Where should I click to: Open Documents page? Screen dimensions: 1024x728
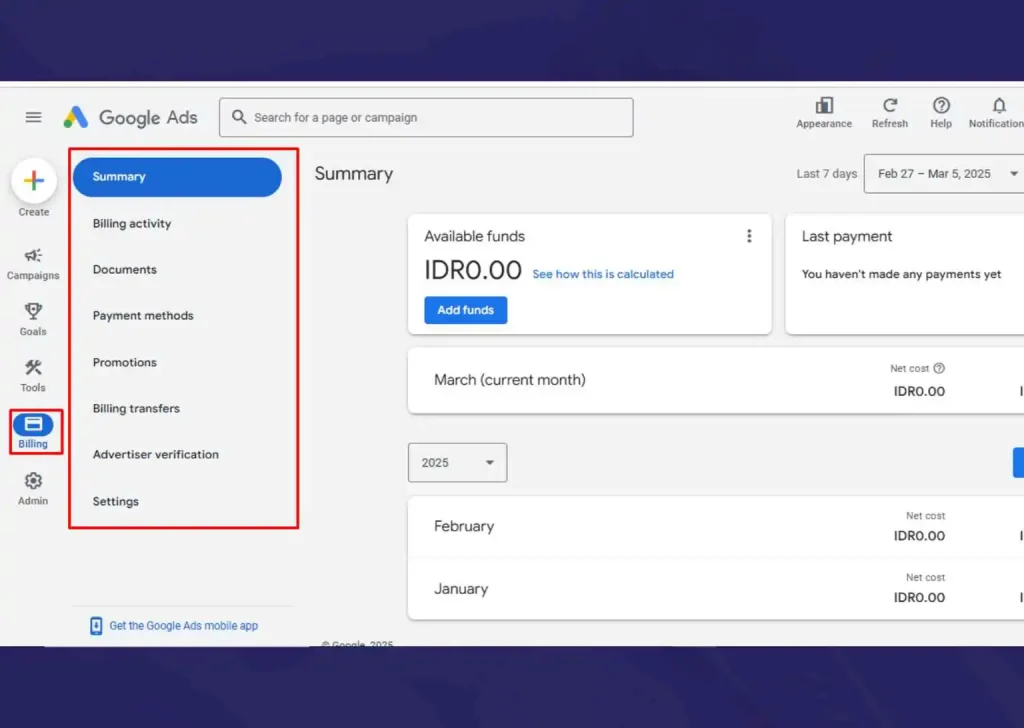(x=125, y=270)
